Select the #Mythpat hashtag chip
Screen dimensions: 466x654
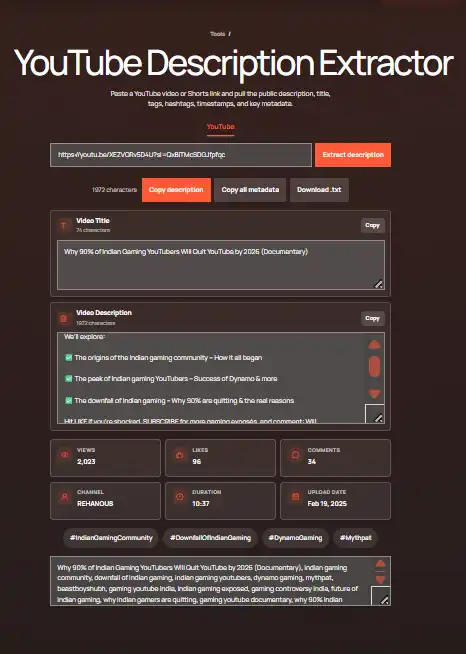(x=355, y=538)
